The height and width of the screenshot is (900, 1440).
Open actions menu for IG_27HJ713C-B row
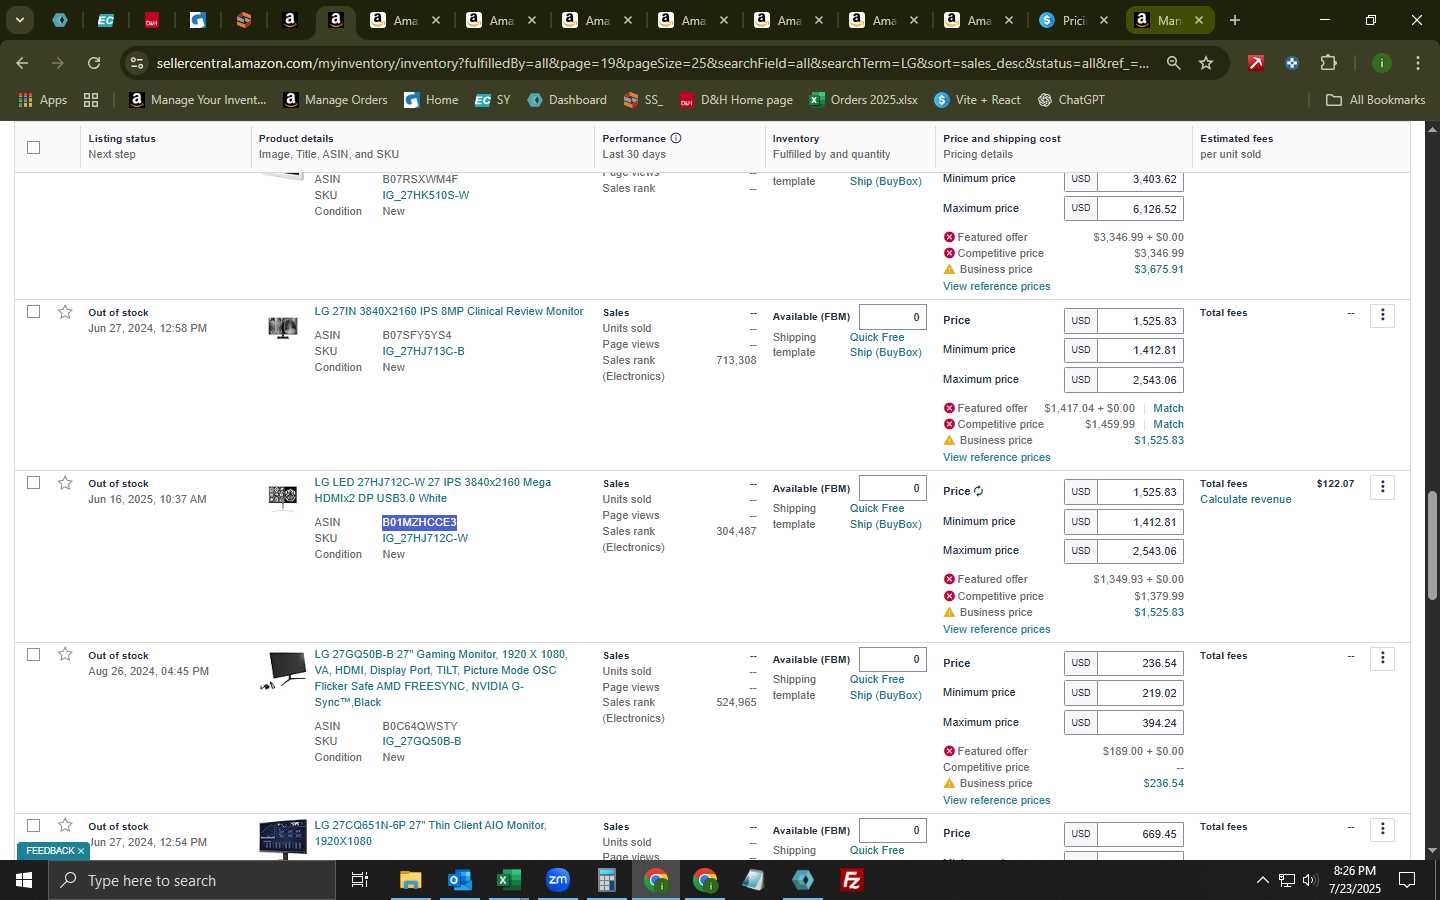click(1382, 315)
